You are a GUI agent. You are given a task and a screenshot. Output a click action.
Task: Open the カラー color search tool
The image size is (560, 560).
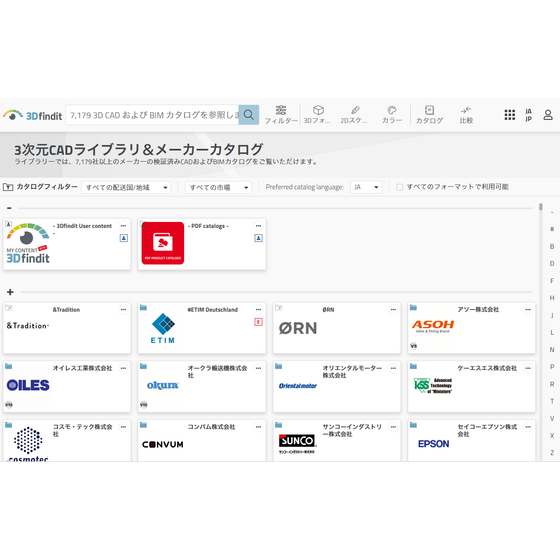click(x=392, y=115)
